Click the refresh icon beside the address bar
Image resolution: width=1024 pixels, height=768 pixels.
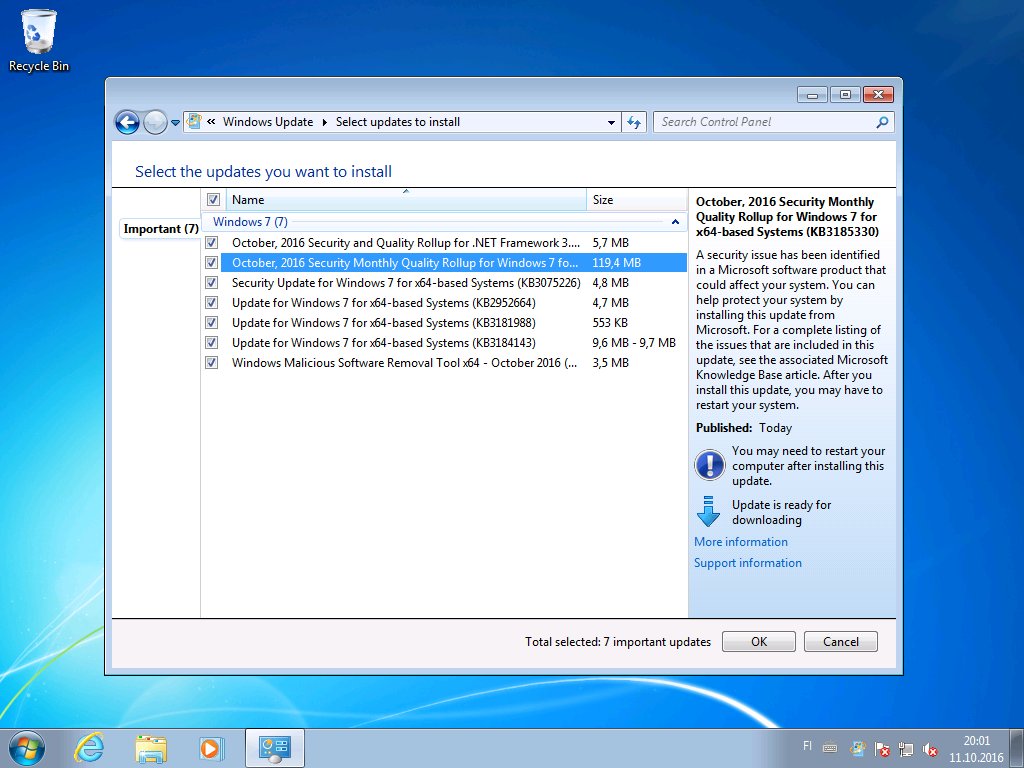(634, 121)
